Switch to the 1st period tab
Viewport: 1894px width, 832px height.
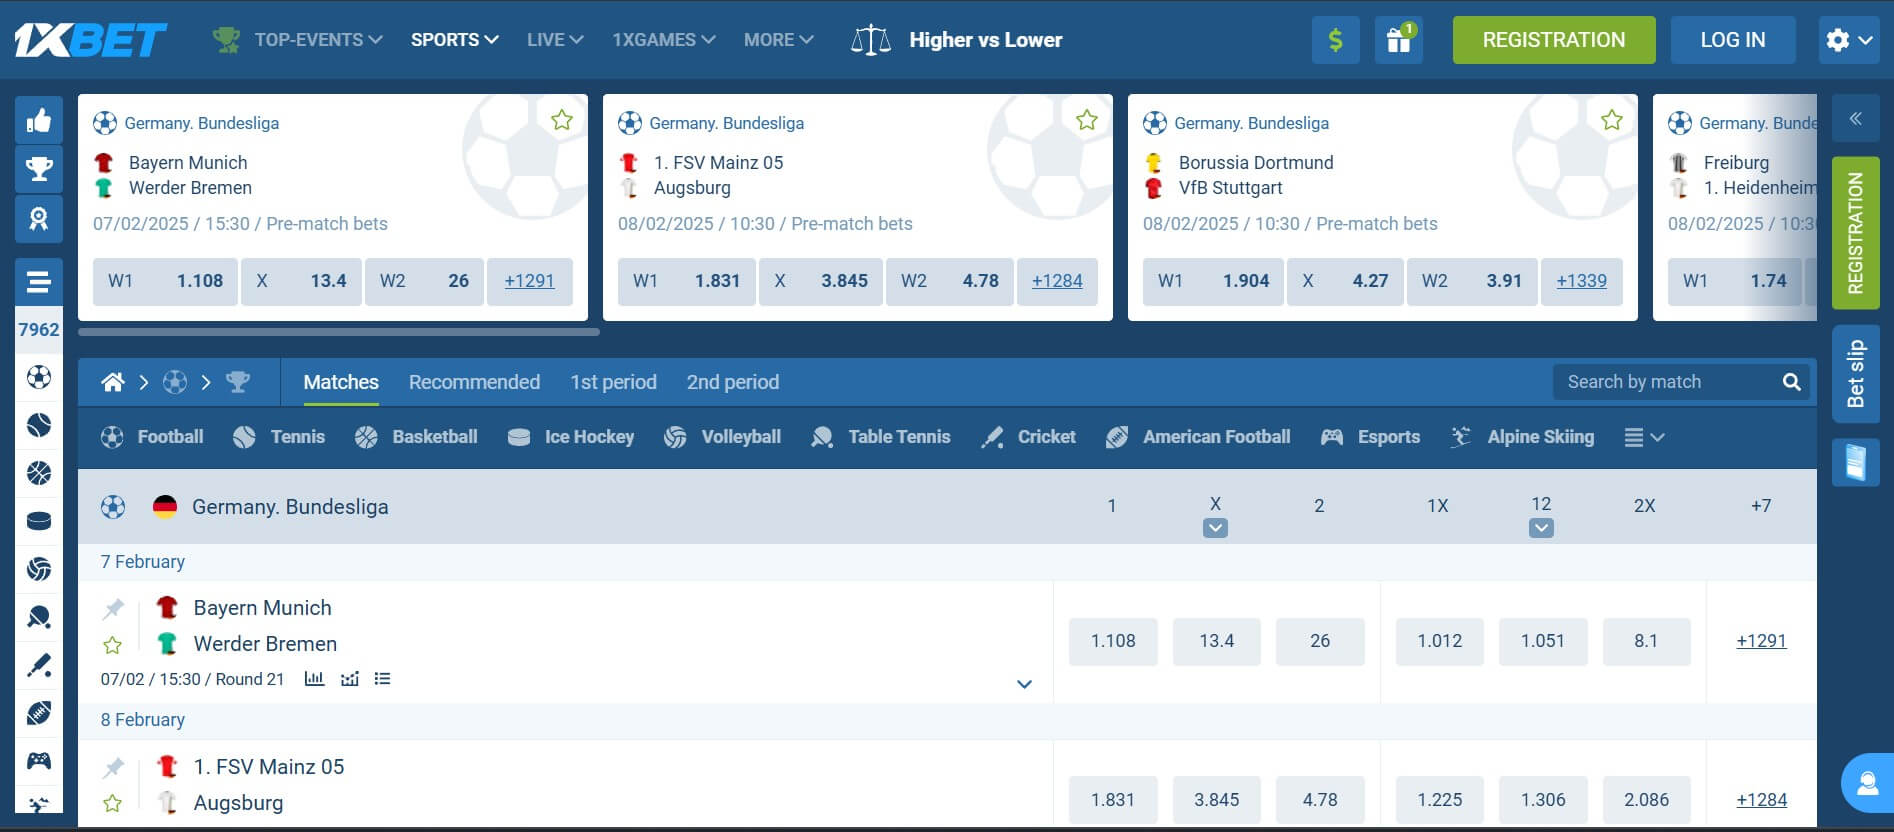[613, 382]
